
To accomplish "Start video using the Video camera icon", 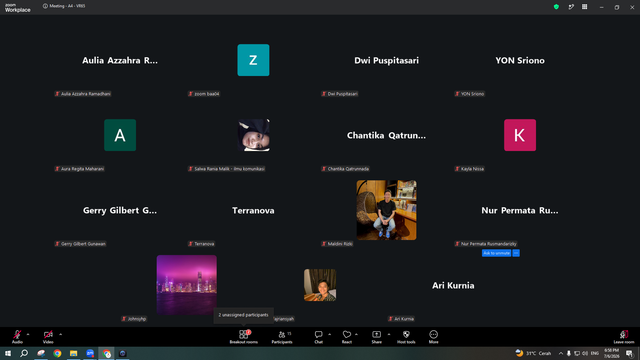I will click(48, 336).
